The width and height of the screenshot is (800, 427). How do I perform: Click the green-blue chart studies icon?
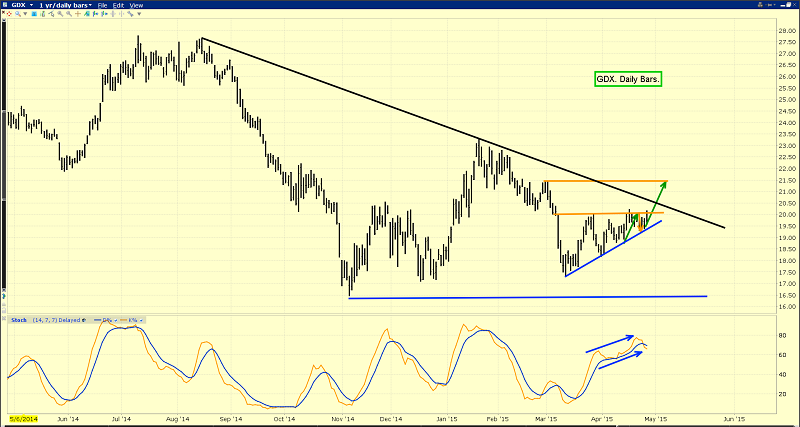87,14
